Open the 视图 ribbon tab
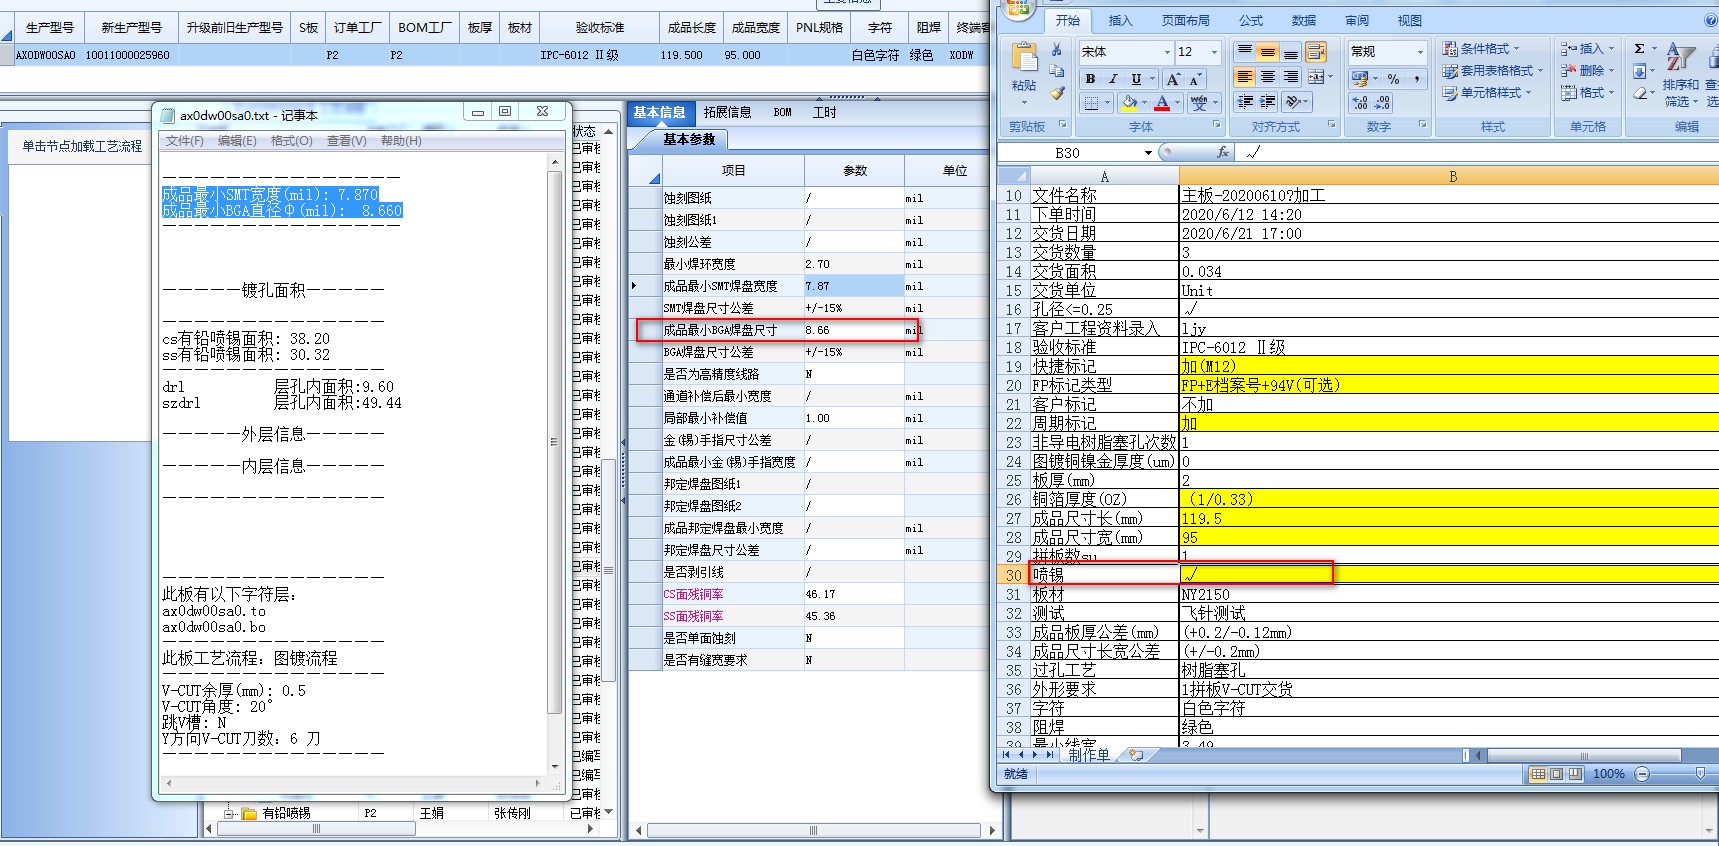This screenshot has height=846, width=1719. point(1410,21)
